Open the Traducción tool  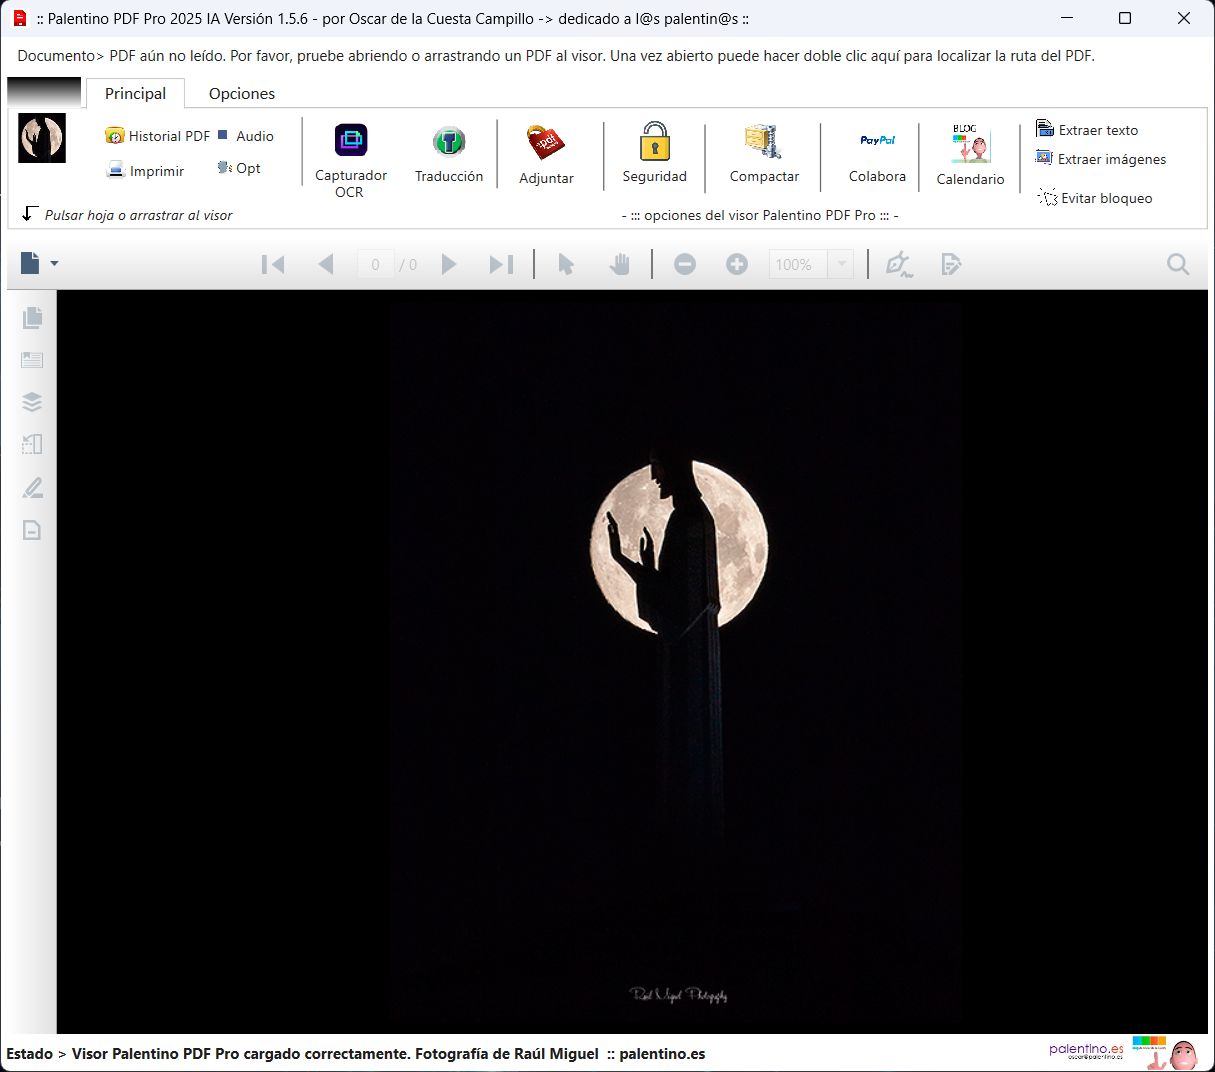(x=449, y=152)
